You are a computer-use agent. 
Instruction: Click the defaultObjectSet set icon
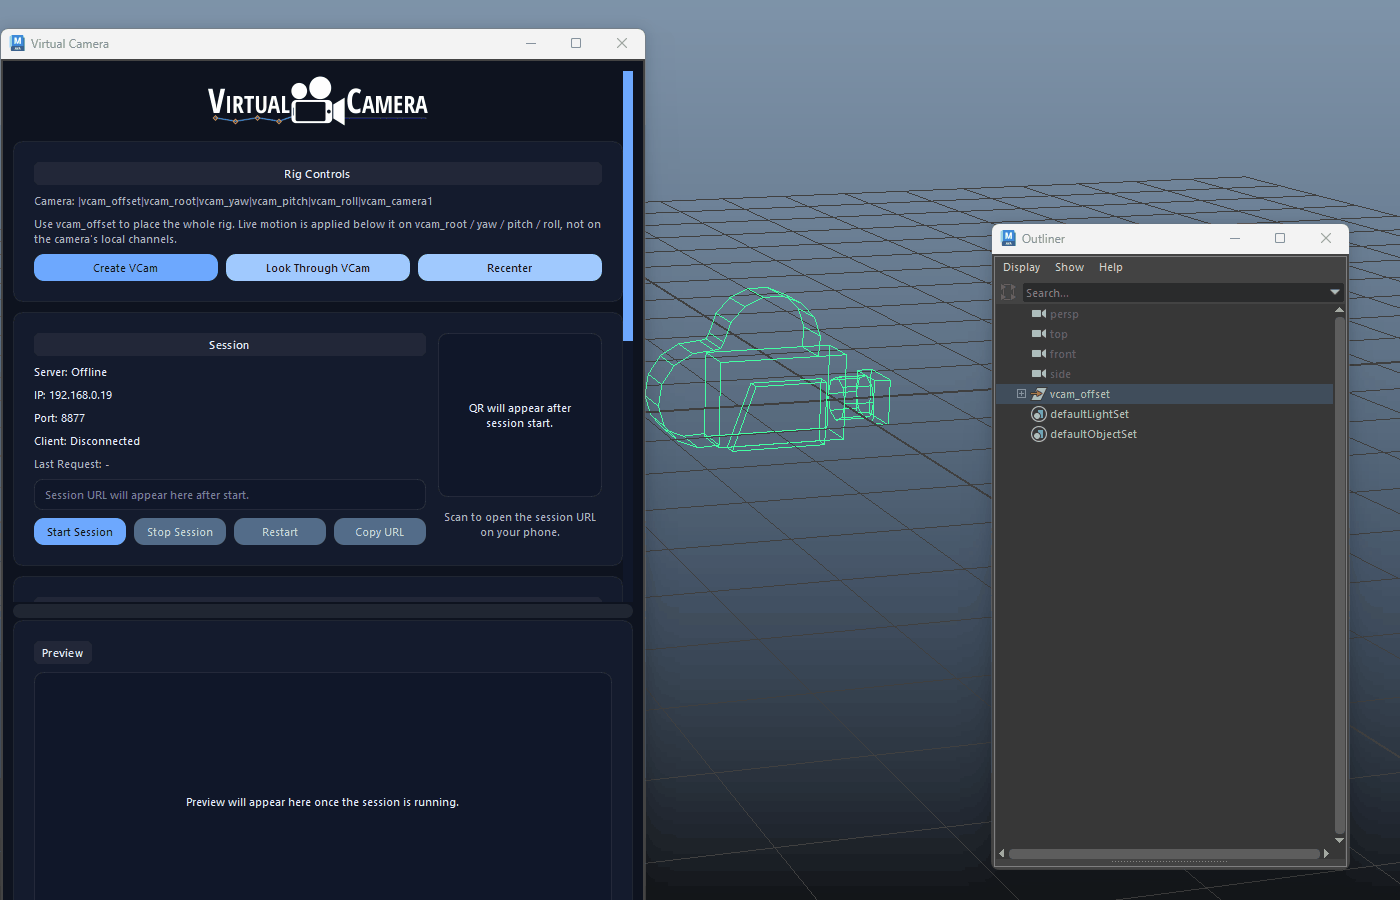[x=1039, y=434]
